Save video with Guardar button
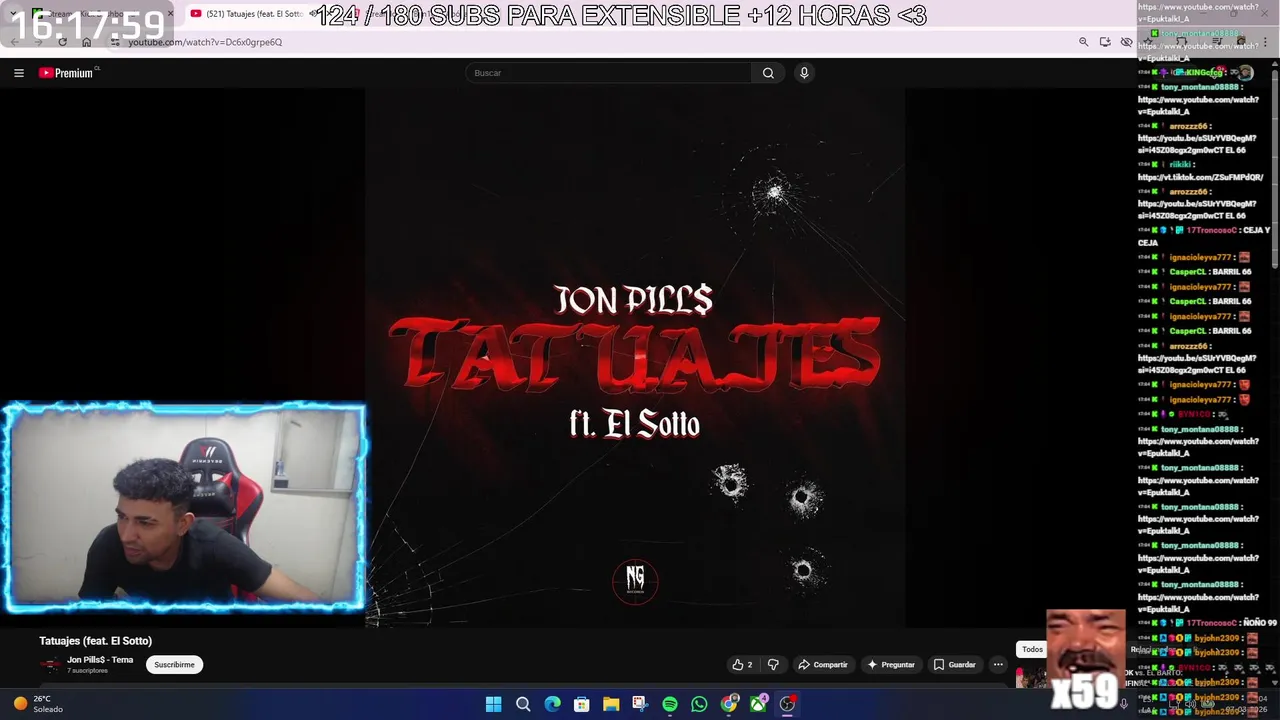 tap(954, 665)
